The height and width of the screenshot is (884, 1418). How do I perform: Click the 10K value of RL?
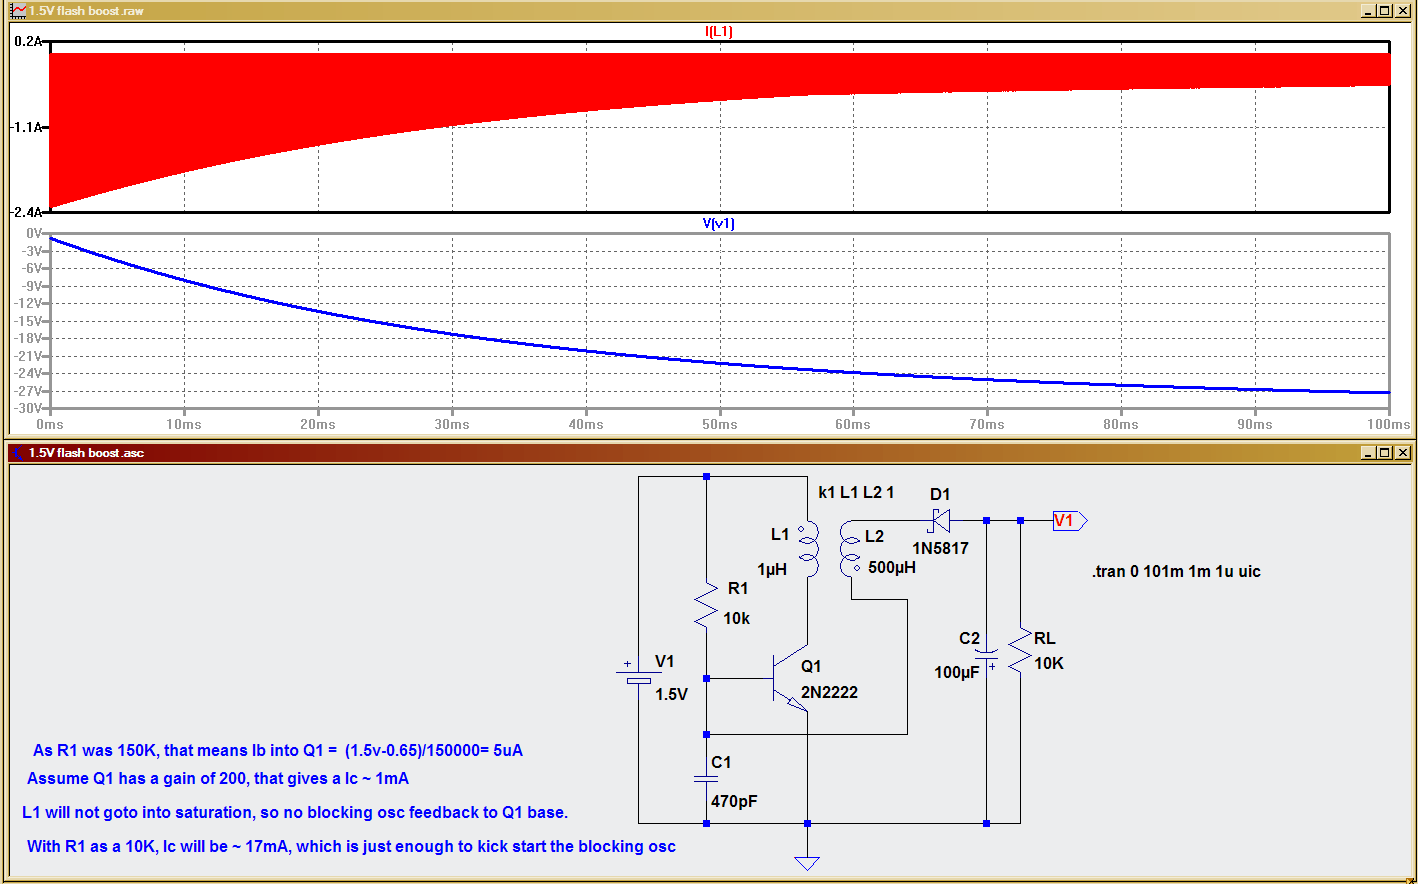pos(1049,663)
